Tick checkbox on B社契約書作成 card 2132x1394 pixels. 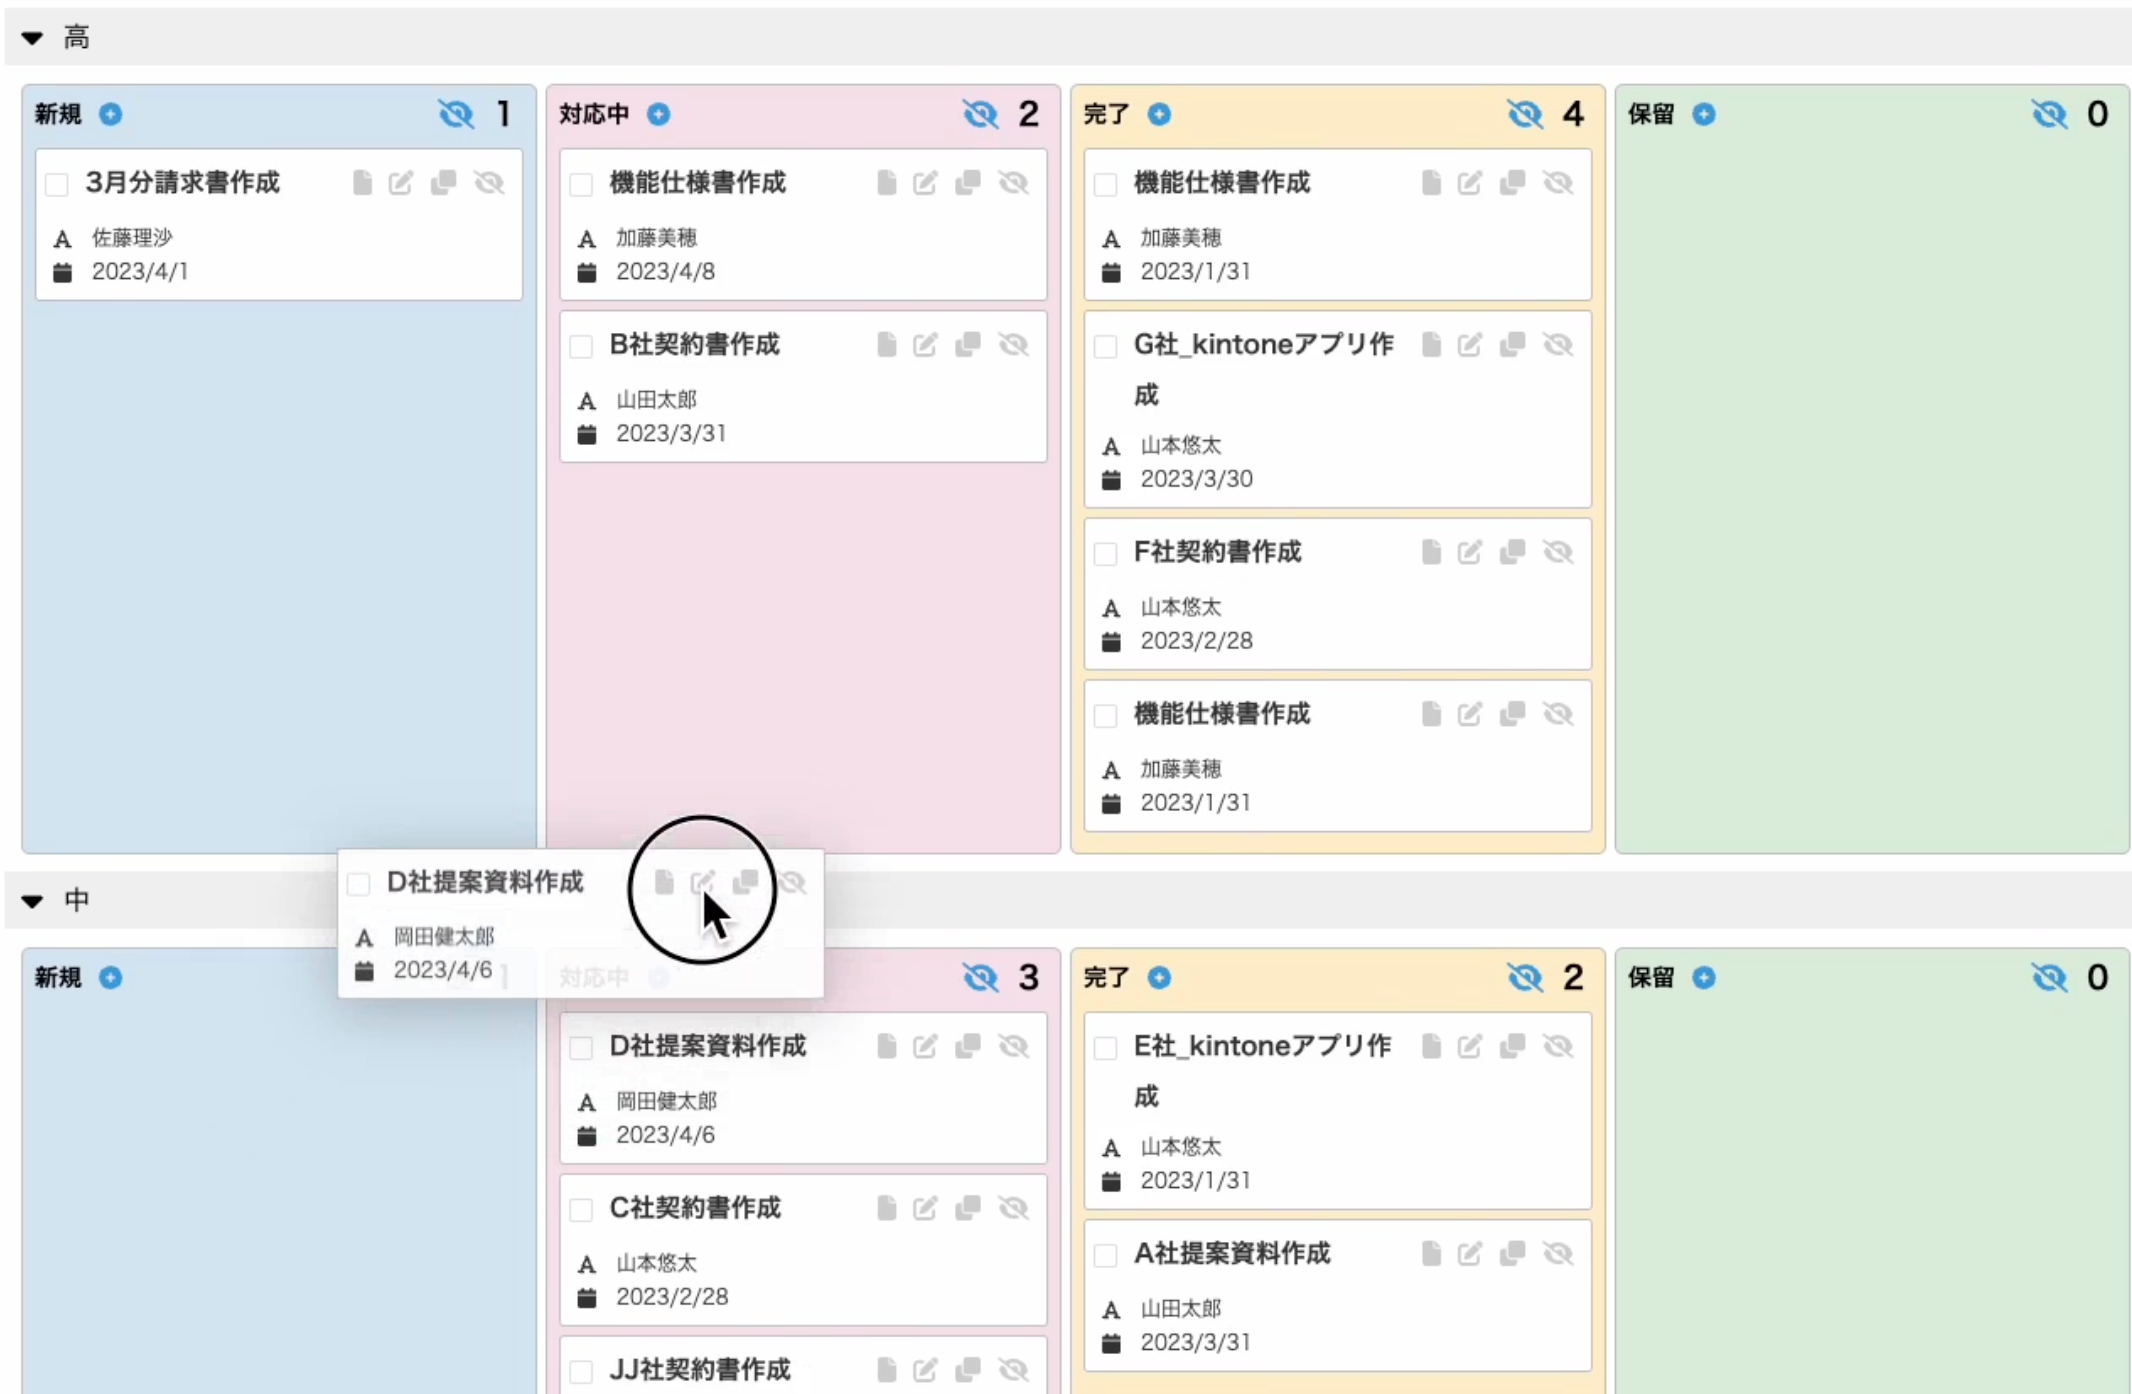tap(581, 346)
